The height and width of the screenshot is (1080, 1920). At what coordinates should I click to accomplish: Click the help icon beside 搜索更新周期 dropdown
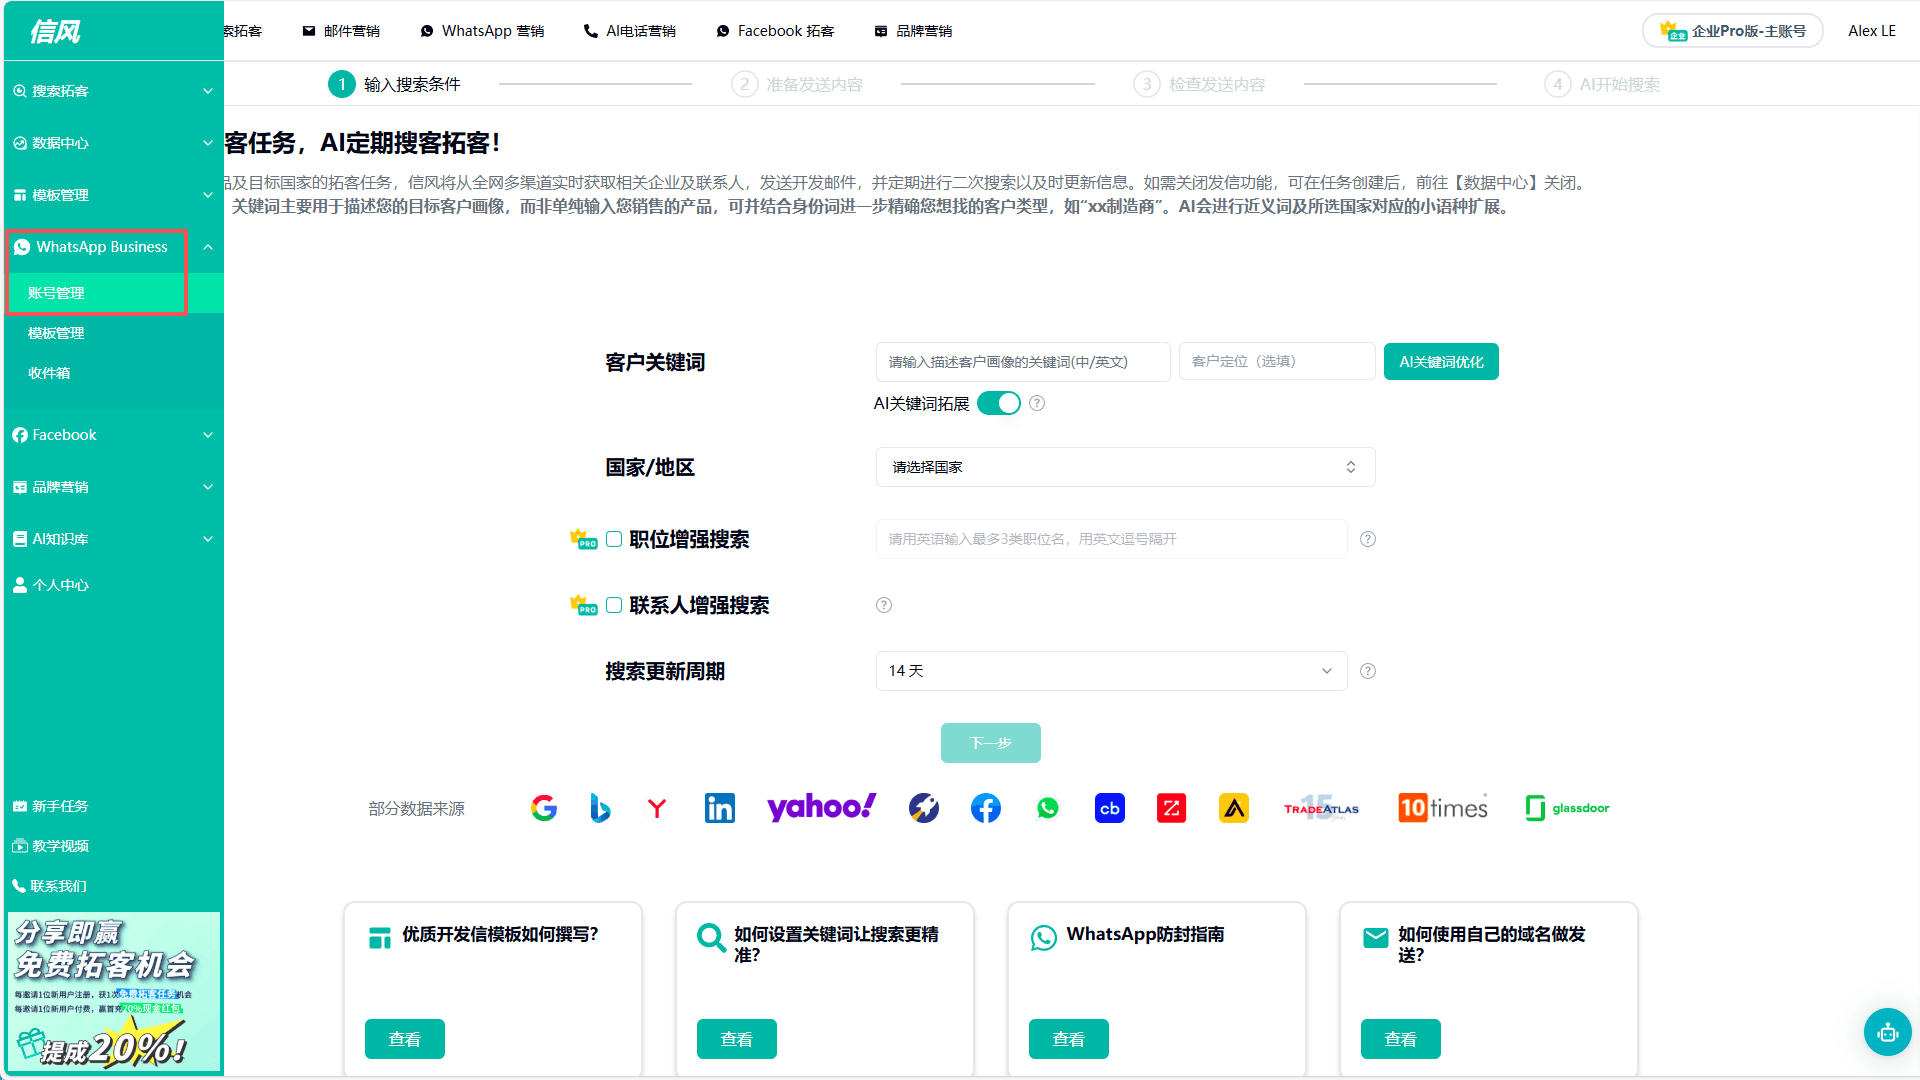tap(1368, 671)
